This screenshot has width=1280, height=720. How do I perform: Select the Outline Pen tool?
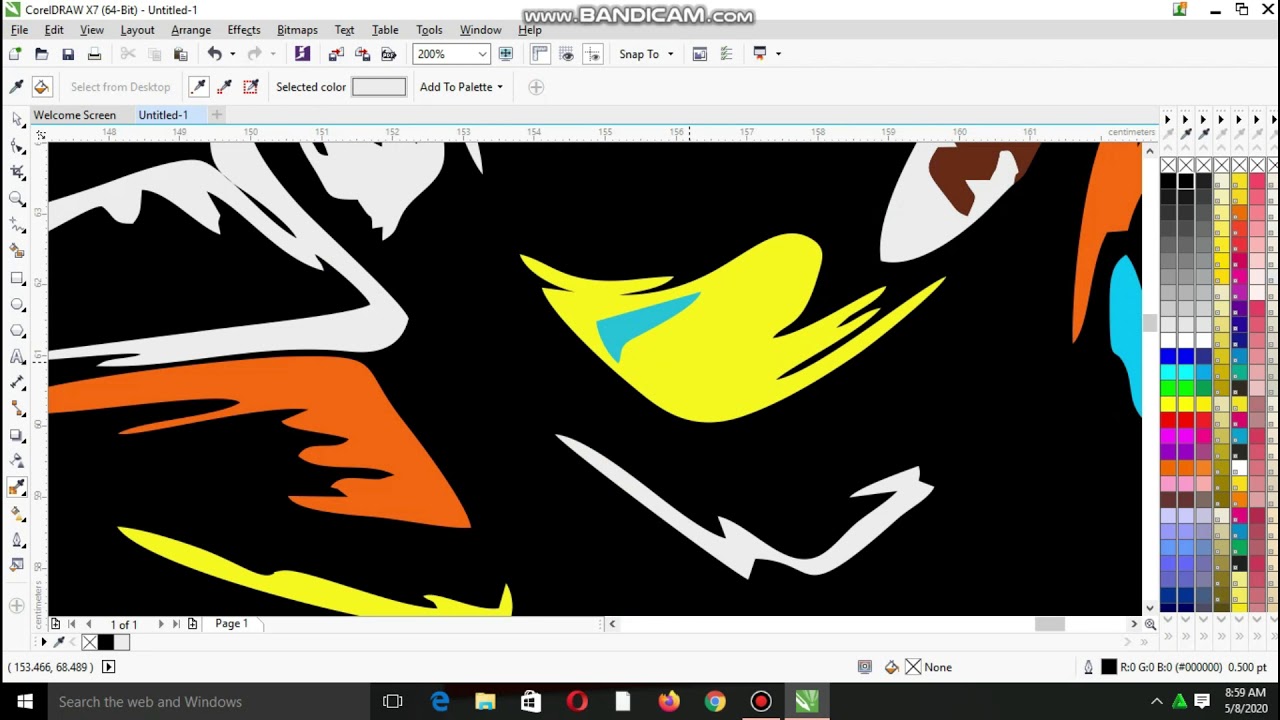(17, 540)
